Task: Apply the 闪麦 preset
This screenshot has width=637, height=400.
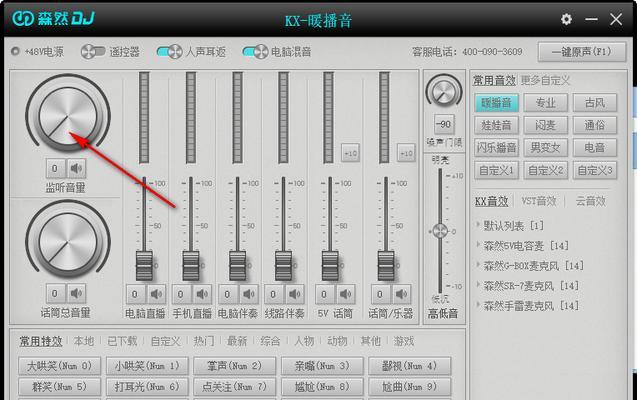Action: [x=545, y=125]
